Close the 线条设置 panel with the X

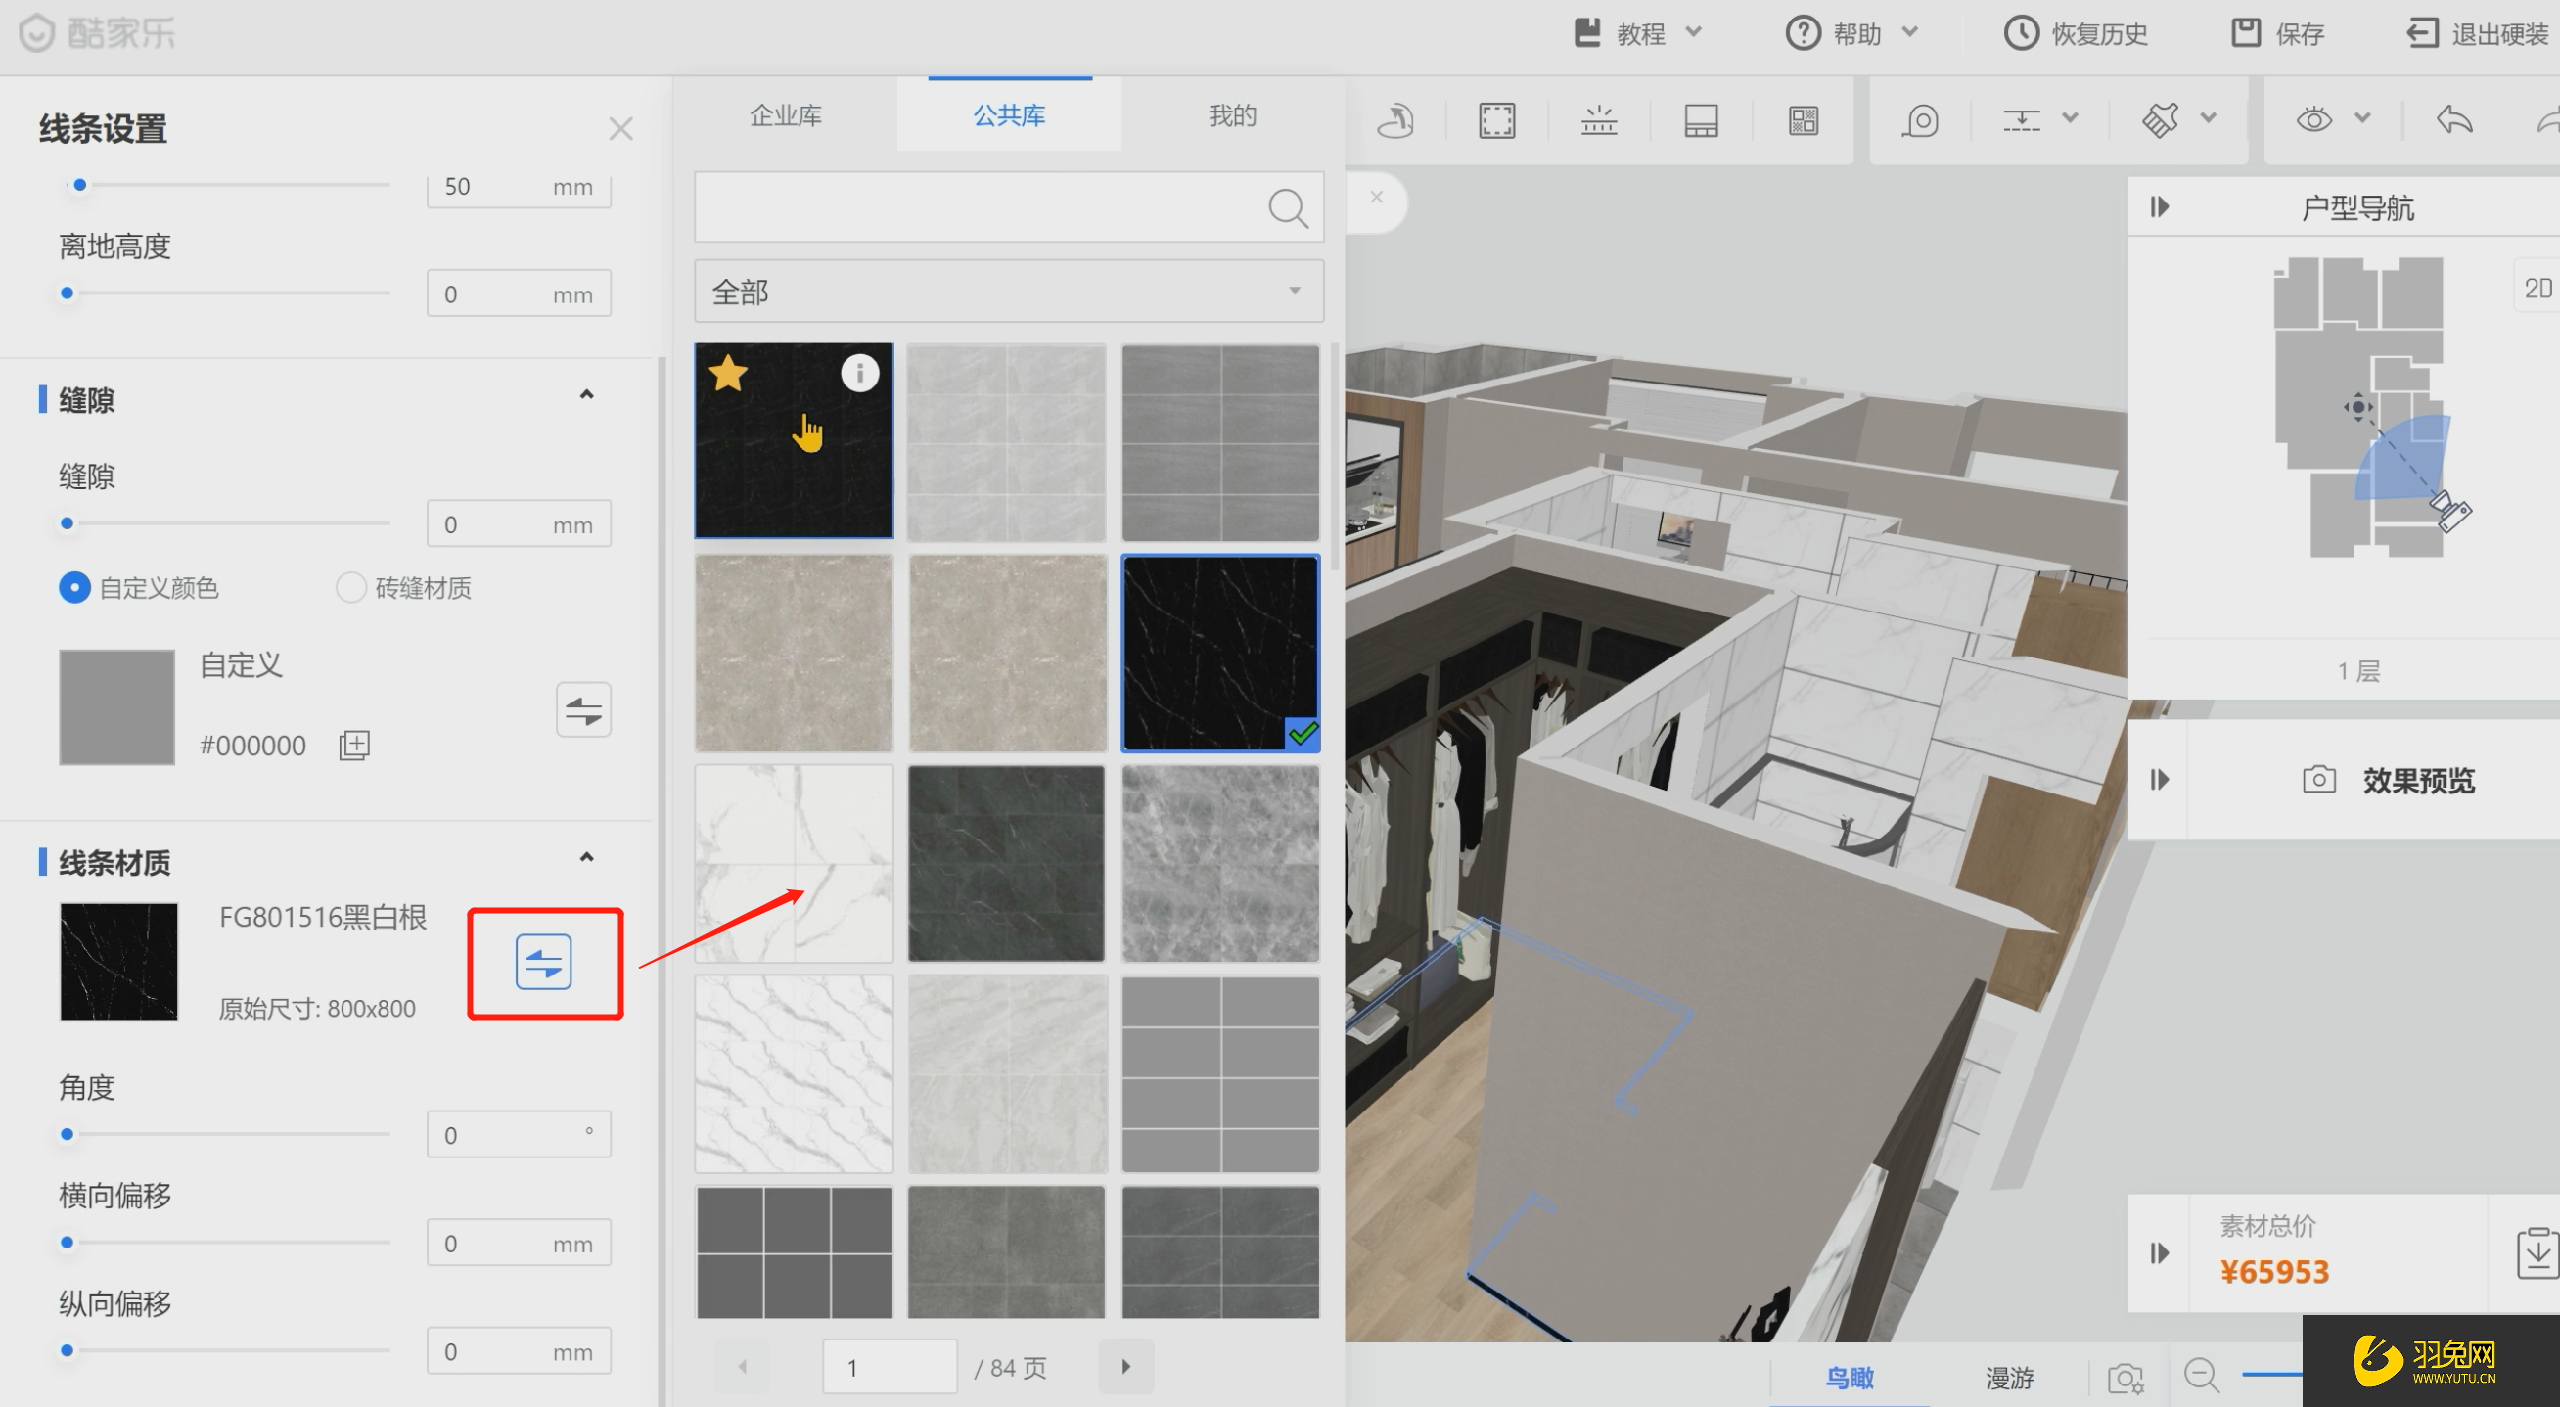(x=621, y=129)
